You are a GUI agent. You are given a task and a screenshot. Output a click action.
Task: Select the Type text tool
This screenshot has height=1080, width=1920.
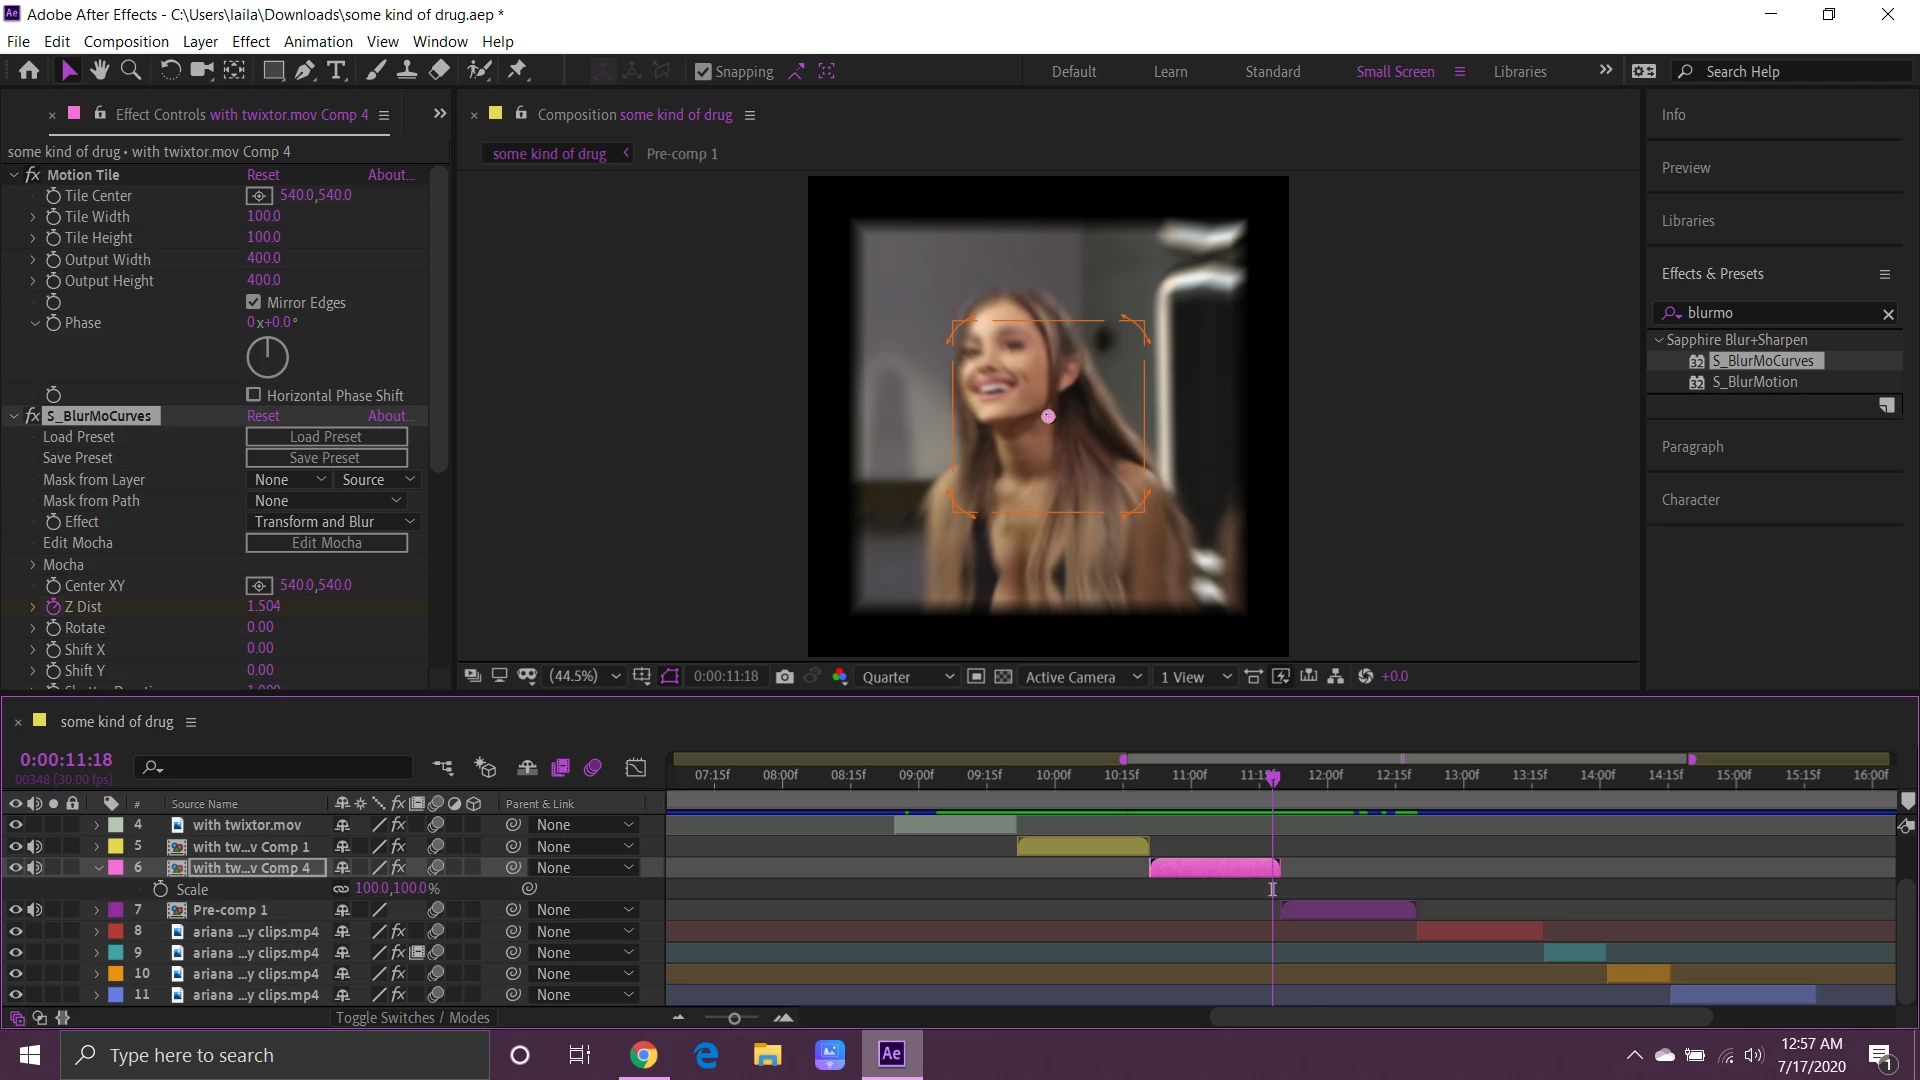click(x=337, y=70)
